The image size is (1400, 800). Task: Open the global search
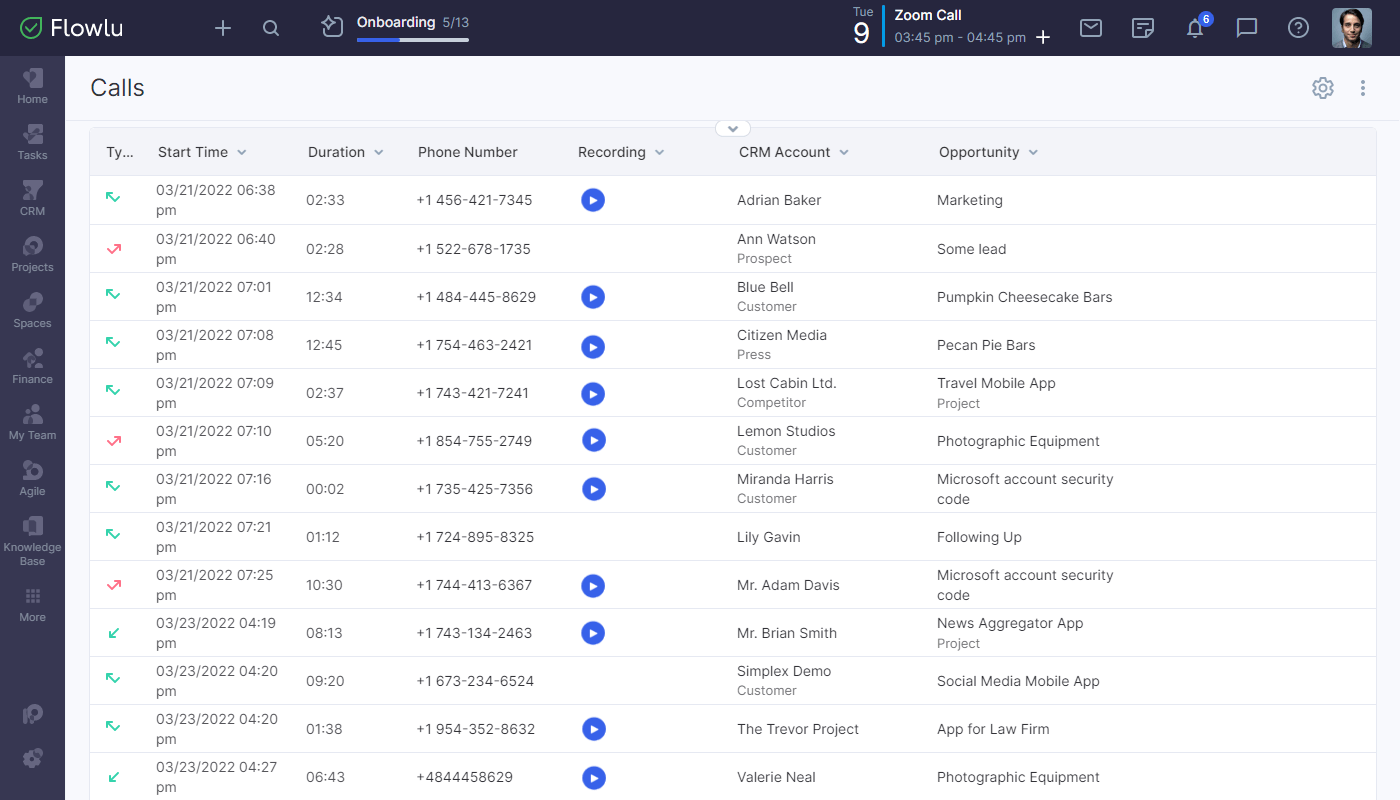click(271, 27)
